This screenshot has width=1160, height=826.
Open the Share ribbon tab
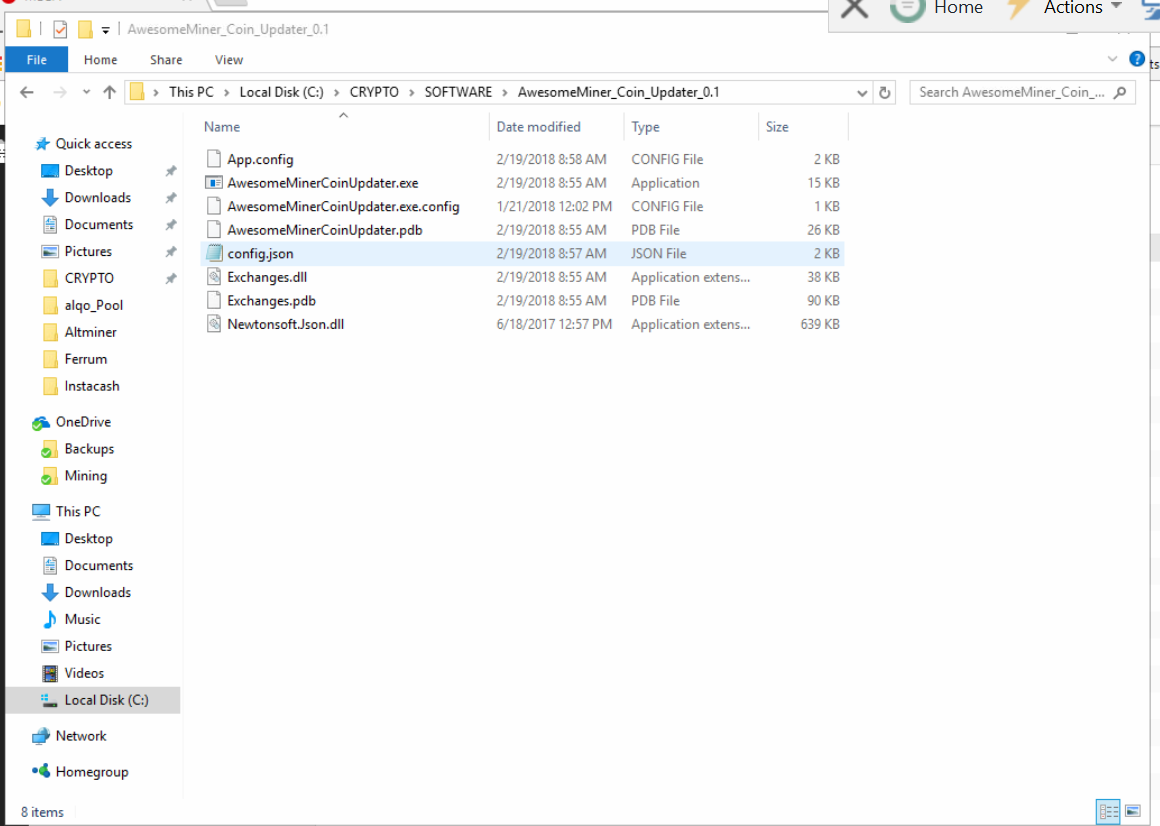coord(166,60)
